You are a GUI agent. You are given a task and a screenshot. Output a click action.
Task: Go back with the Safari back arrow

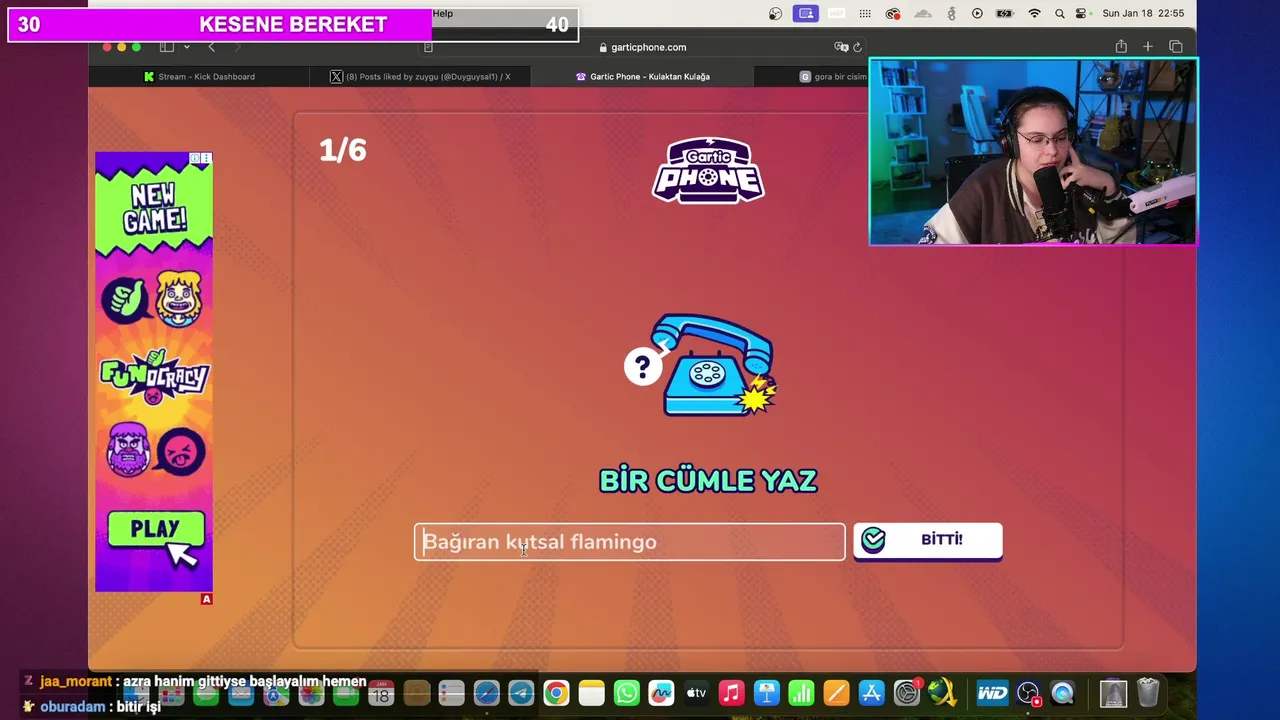pyautogui.click(x=211, y=47)
